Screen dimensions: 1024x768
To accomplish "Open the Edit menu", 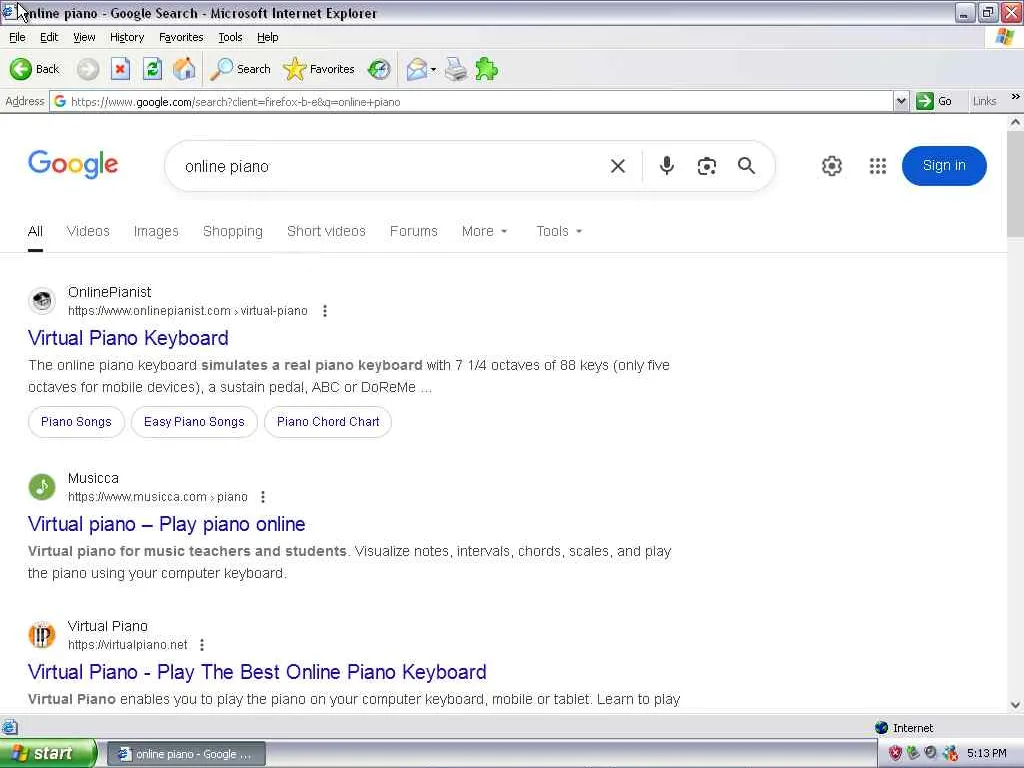I will click(x=49, y=37).
